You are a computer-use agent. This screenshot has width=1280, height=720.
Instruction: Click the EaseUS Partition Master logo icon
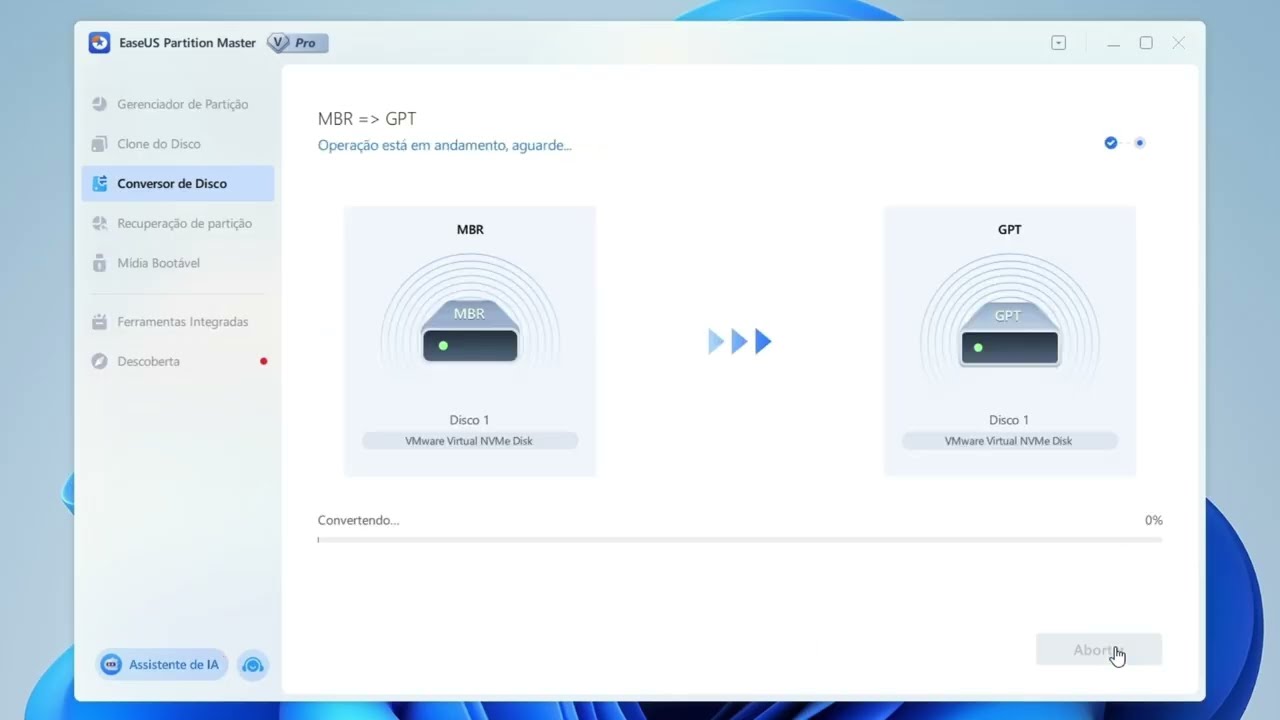(x=99, y=43)
